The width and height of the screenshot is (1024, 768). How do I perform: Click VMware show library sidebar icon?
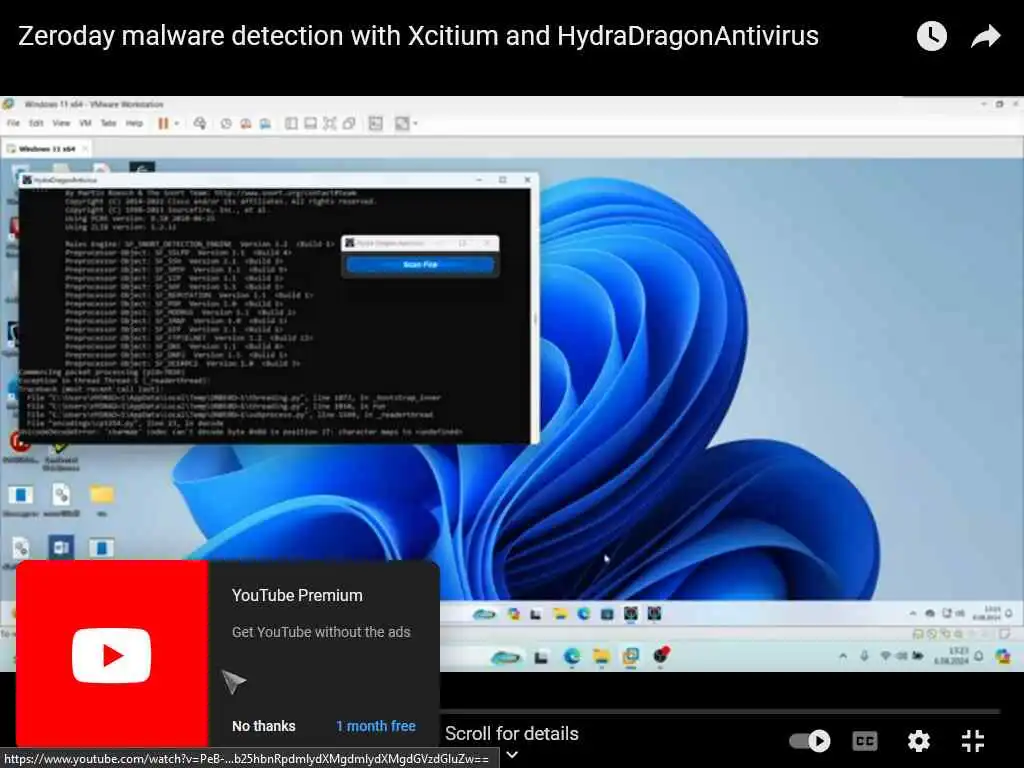[x=291, y=123]
